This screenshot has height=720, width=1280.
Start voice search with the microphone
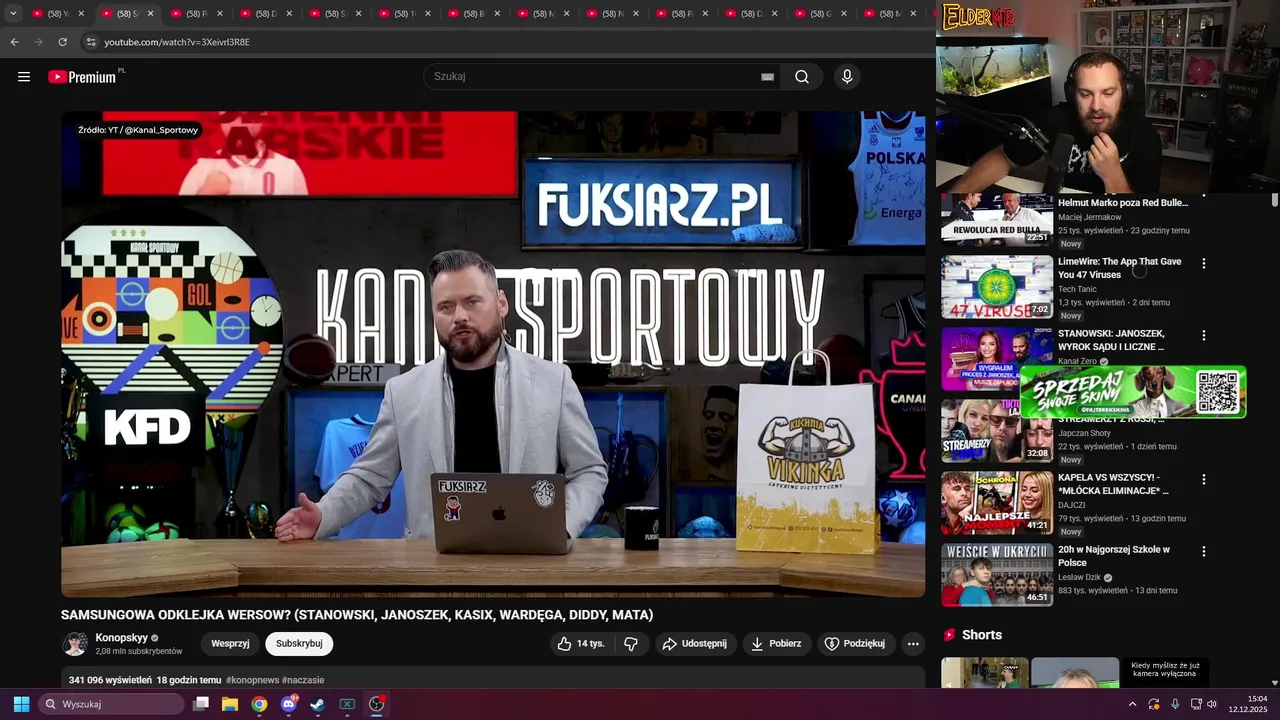pyautogui.click(x=847, y=77)
